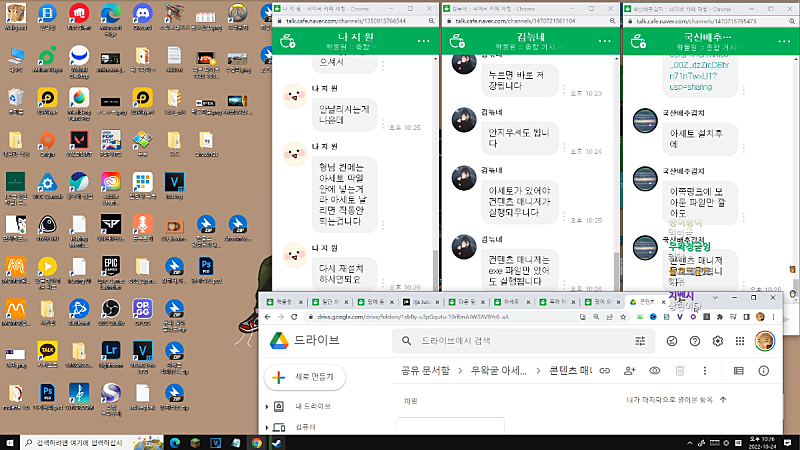Open more menu in 김뉴네 chat header
Image resolution: width=800 pixels, height=450 pixels.
[605, 41]
